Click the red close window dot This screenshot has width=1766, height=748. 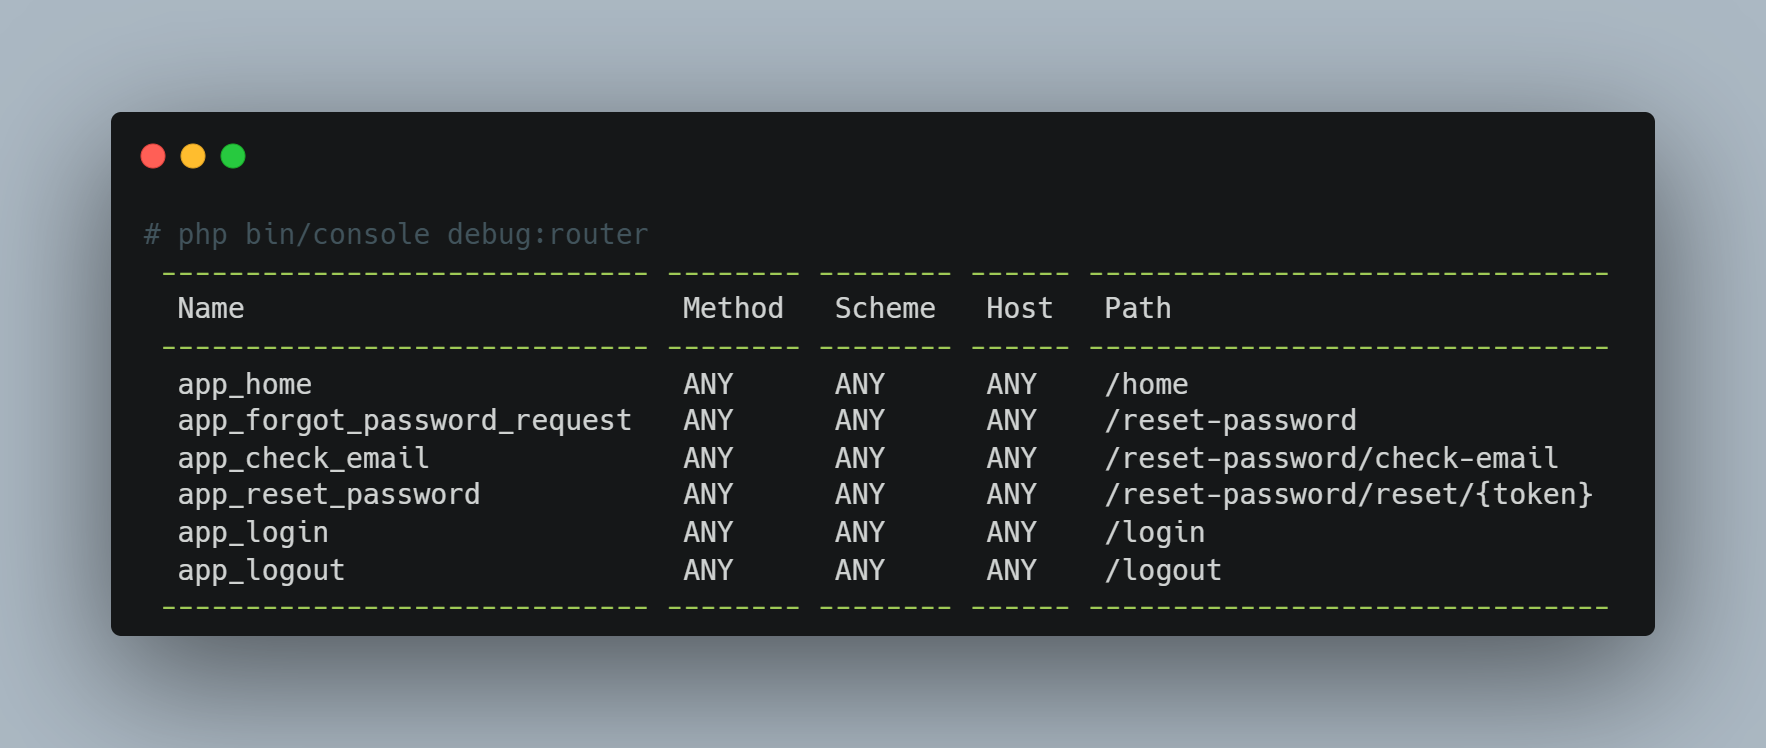coord(153,156)
